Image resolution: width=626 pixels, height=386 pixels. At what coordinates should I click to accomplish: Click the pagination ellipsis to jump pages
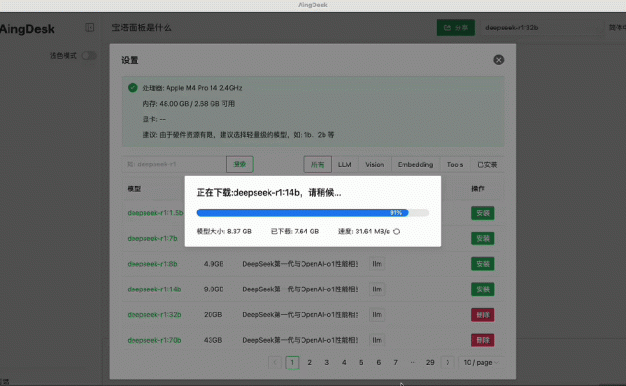tap(412, 362)
